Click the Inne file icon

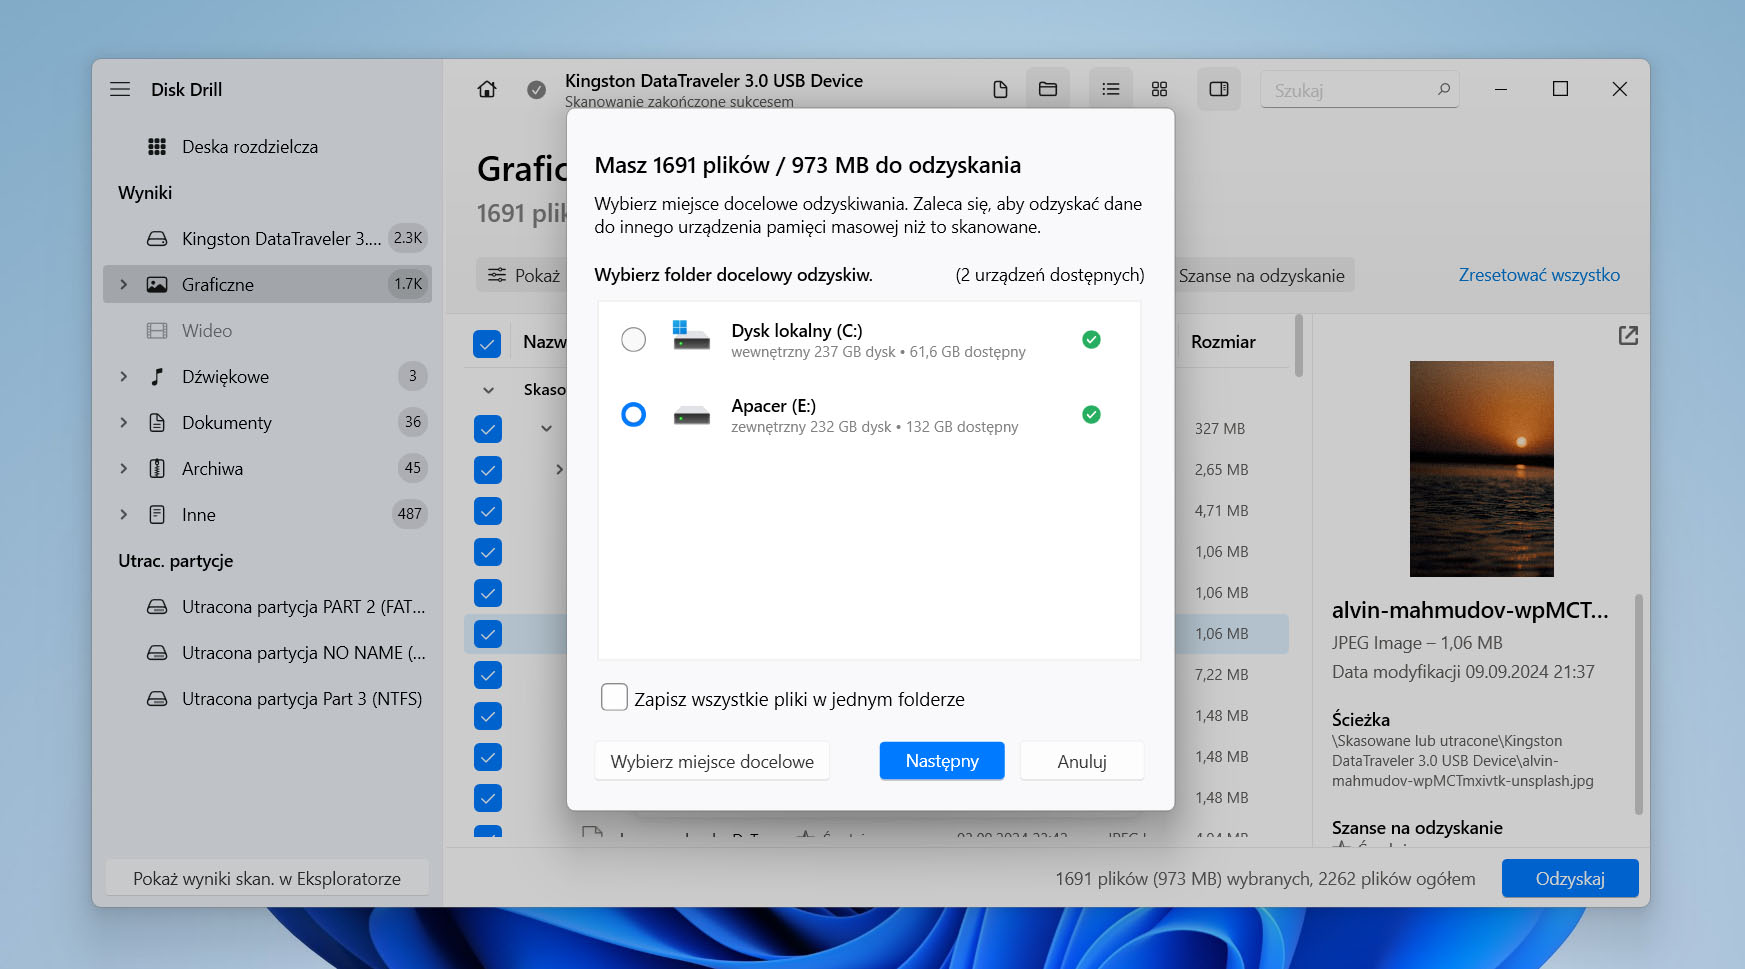157,514
